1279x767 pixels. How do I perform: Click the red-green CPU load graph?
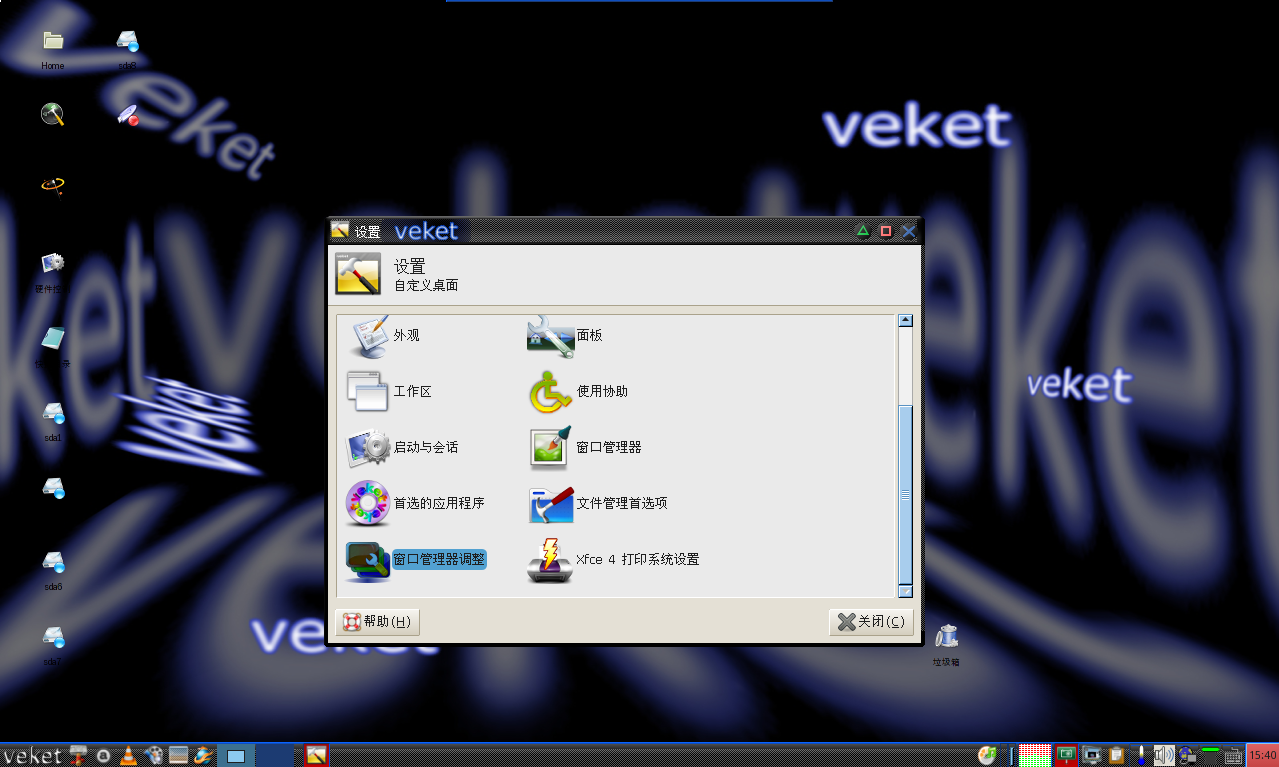[x=1035, y=755]
